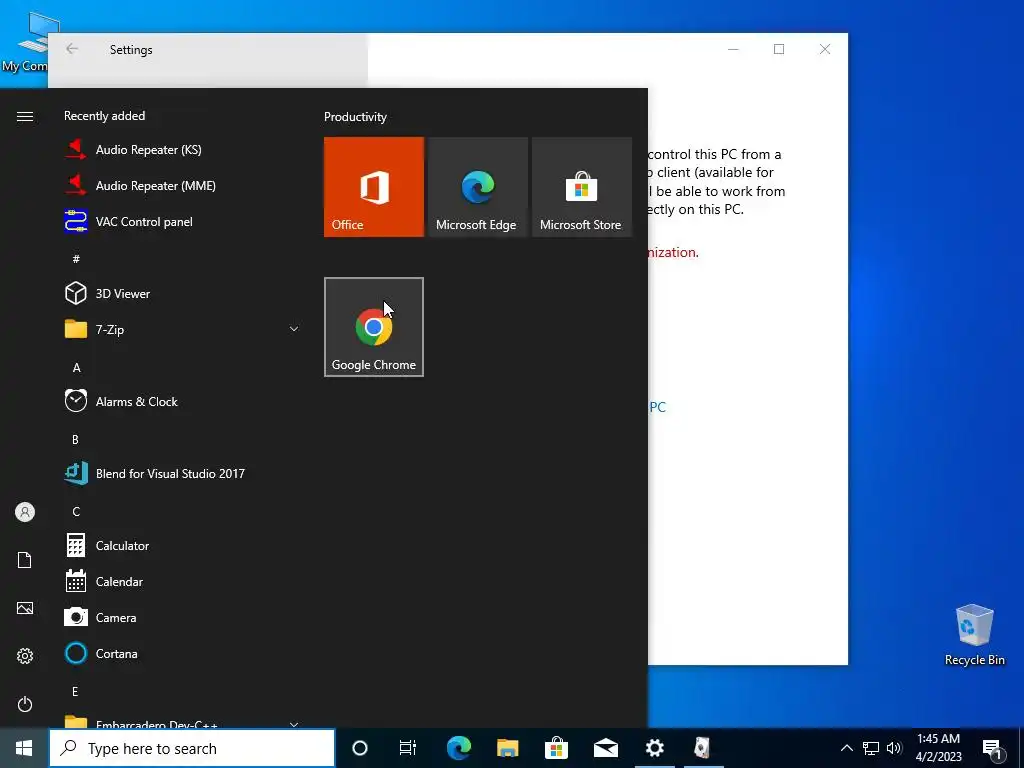
Task: Open Calculator app
Action: pos(182,545)
